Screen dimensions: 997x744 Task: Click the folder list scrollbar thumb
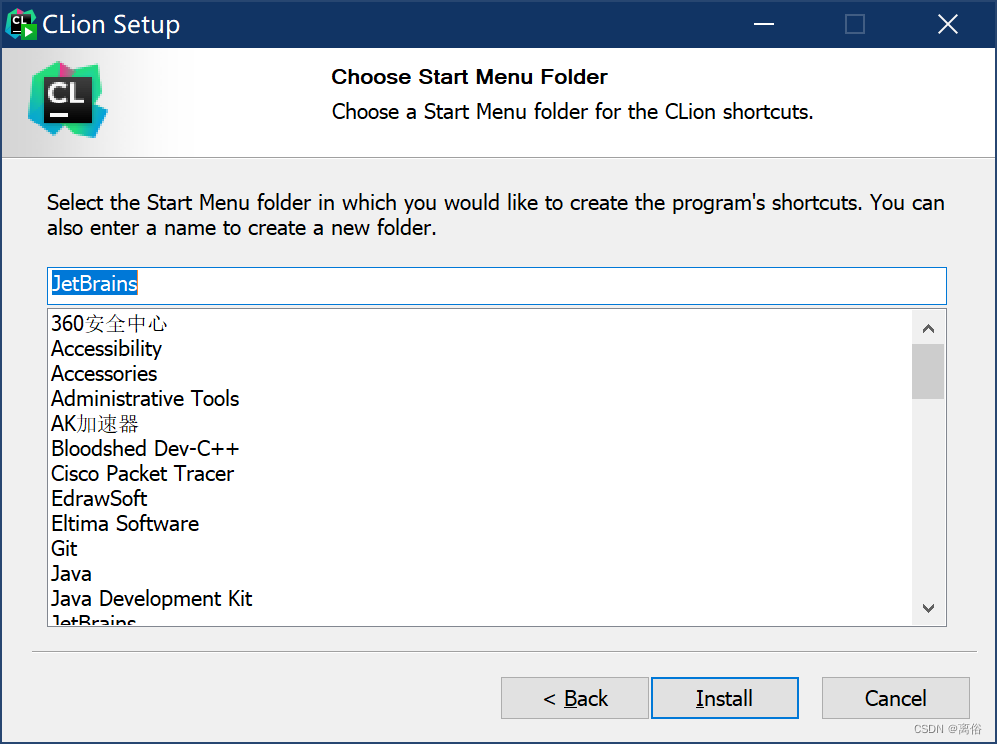[928, 371]
